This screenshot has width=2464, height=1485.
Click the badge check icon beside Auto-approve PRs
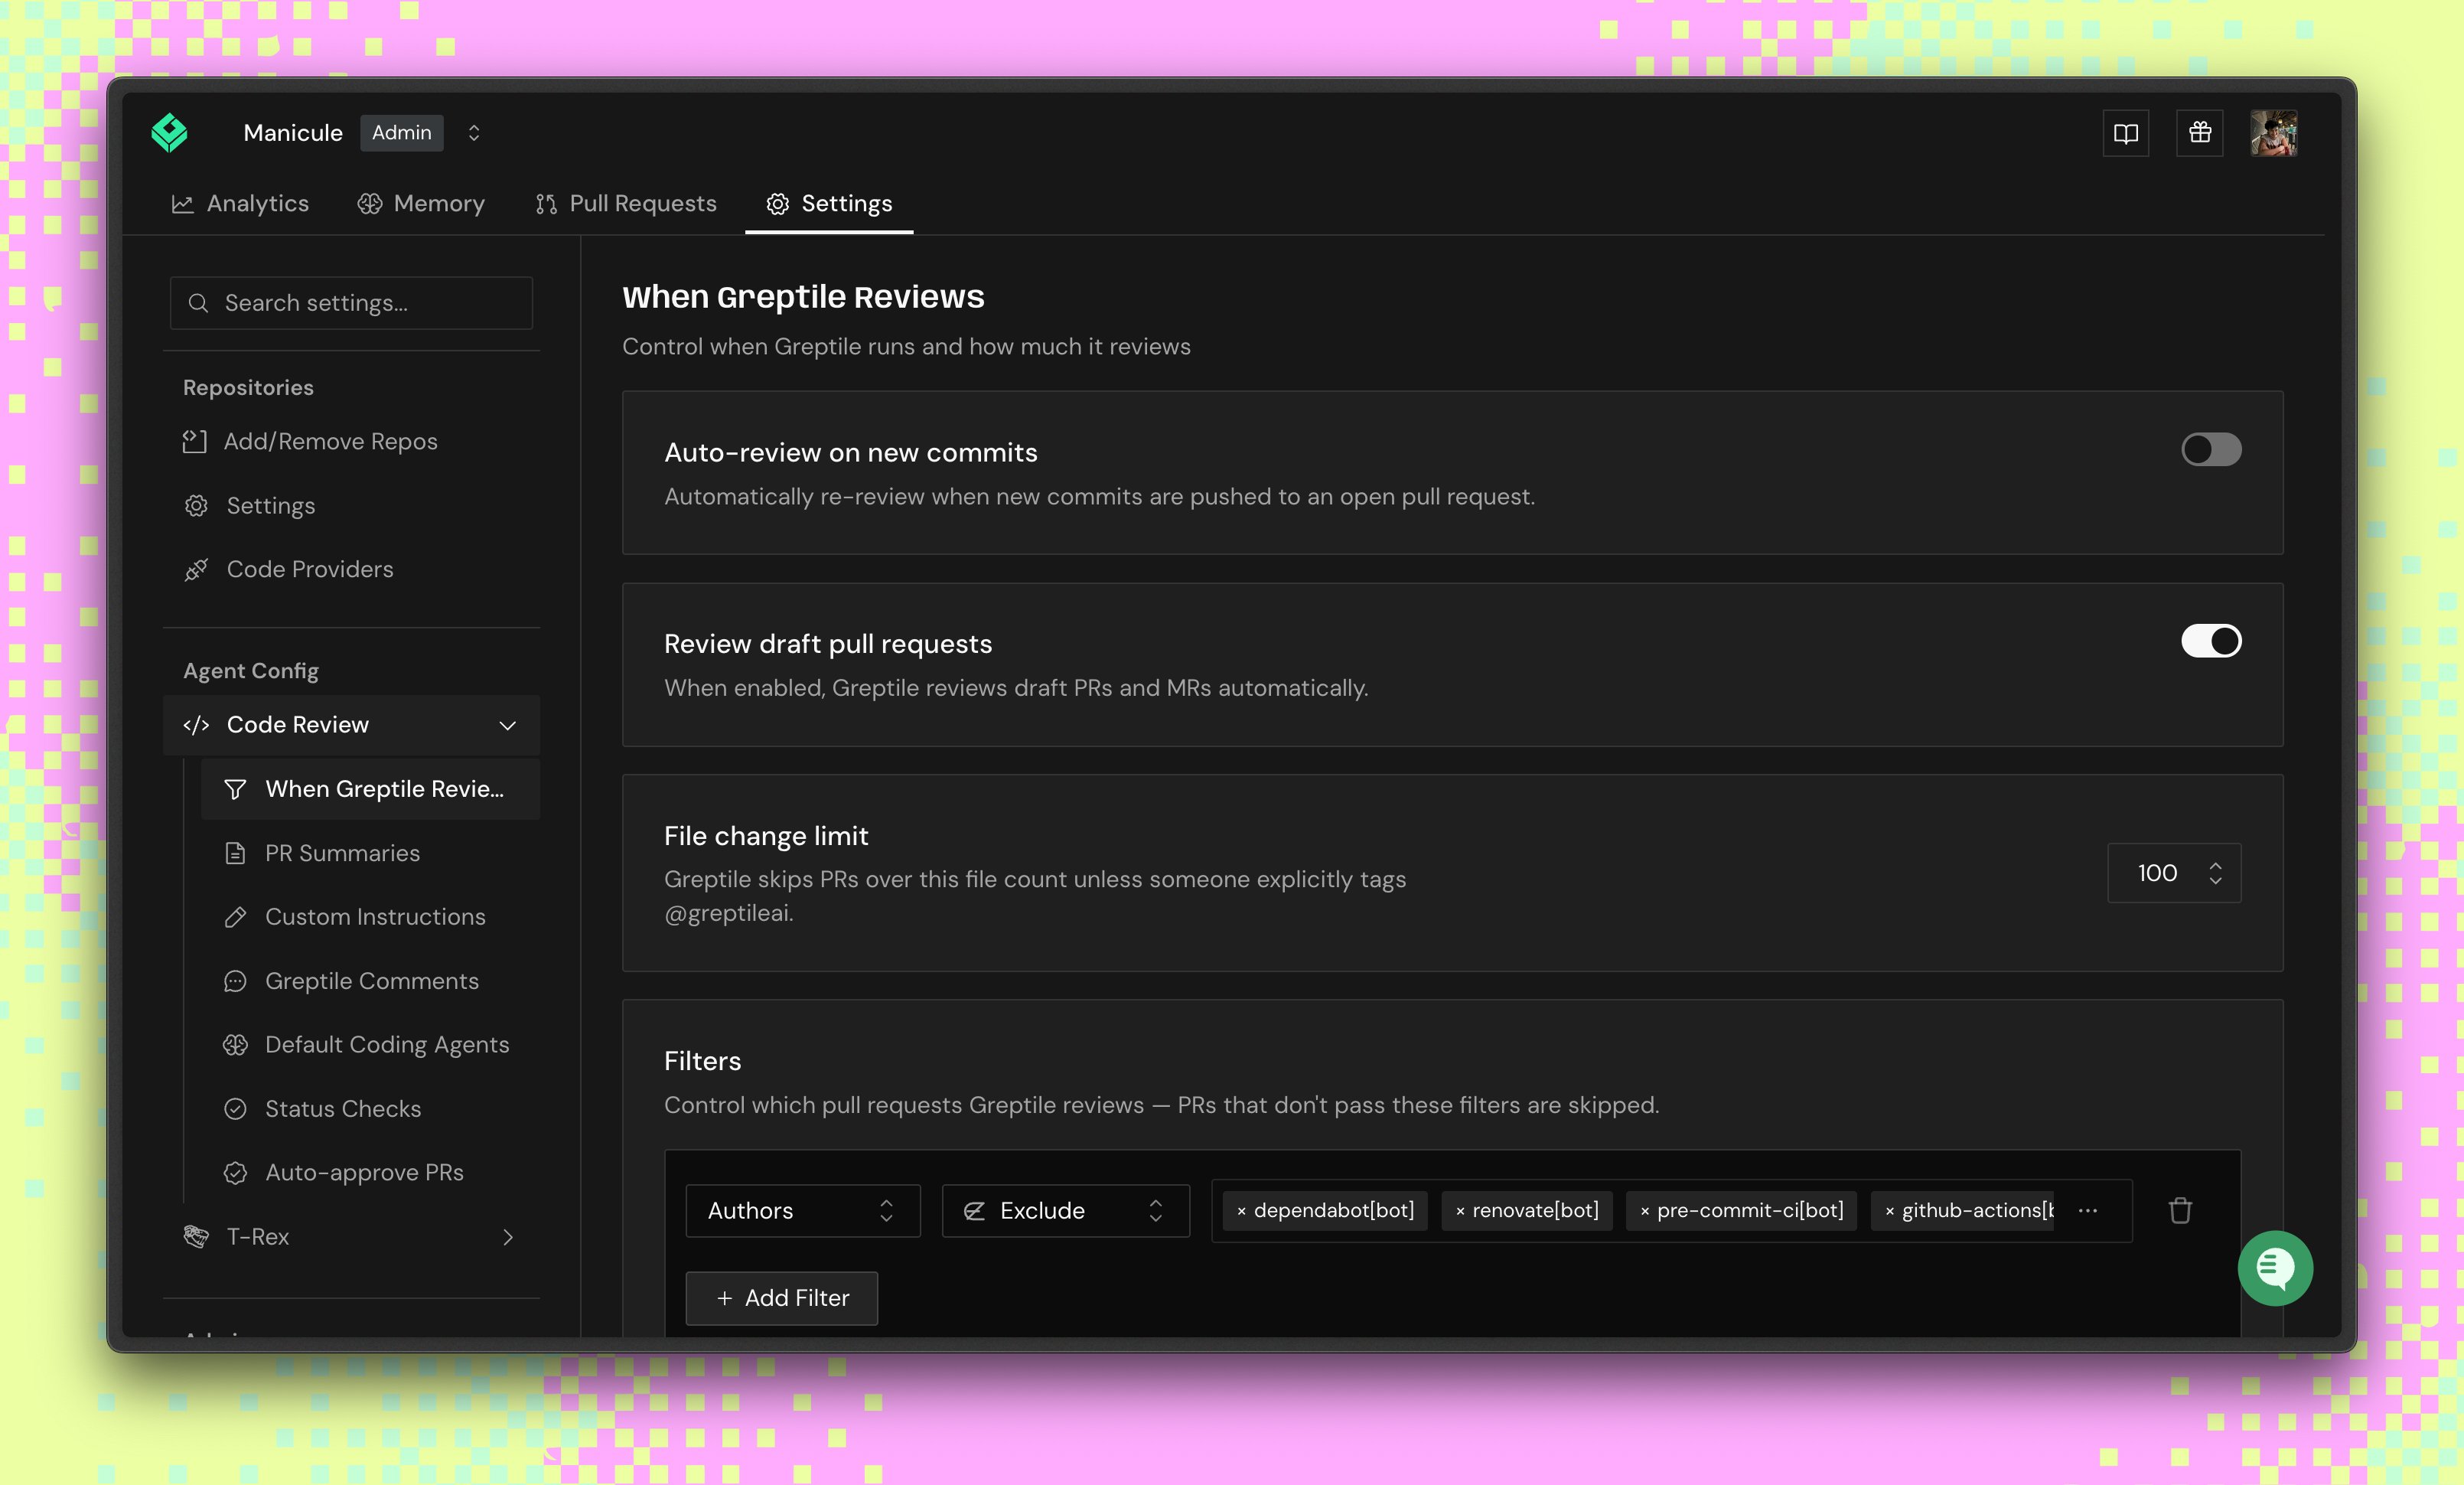click(235, 1172)
